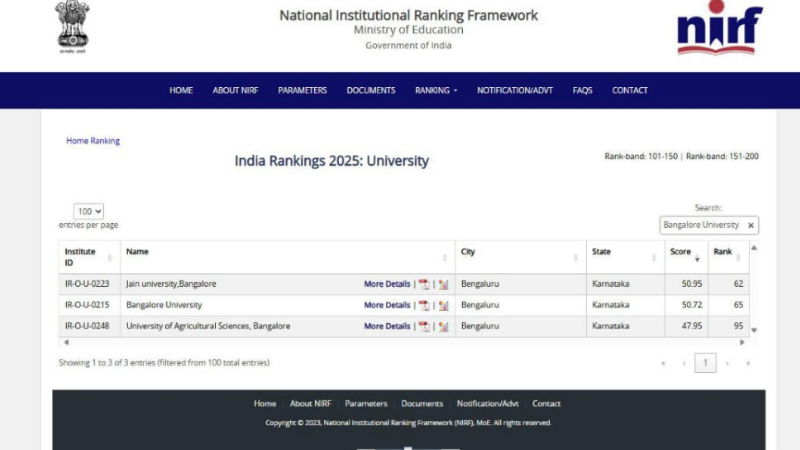800x450 pixels.
Task: Sort table by Name column arrows
Action: (x=444, y=258)
